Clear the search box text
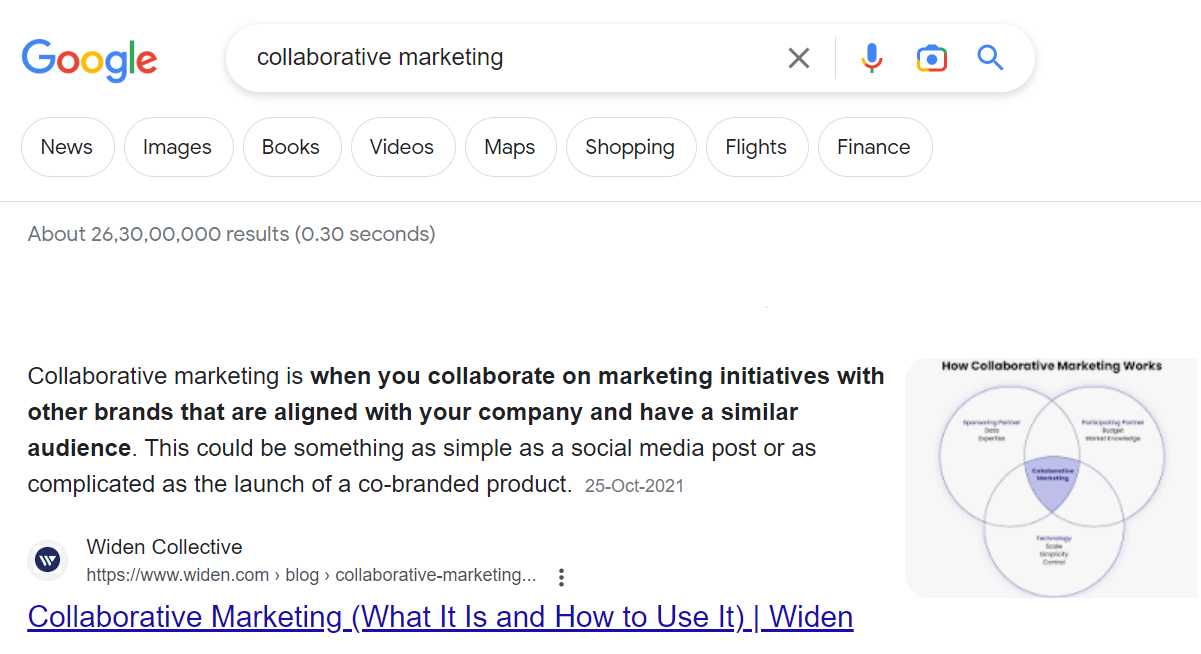The image size is (1201, 654). (x=798, y=58)
